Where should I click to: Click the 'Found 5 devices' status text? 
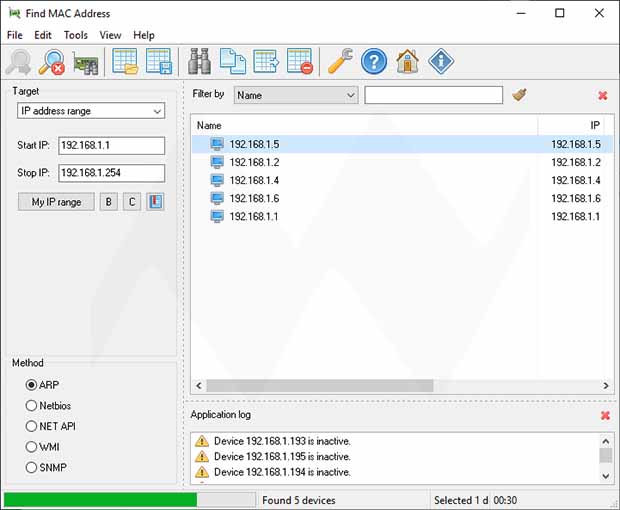(x=299, y=500)
